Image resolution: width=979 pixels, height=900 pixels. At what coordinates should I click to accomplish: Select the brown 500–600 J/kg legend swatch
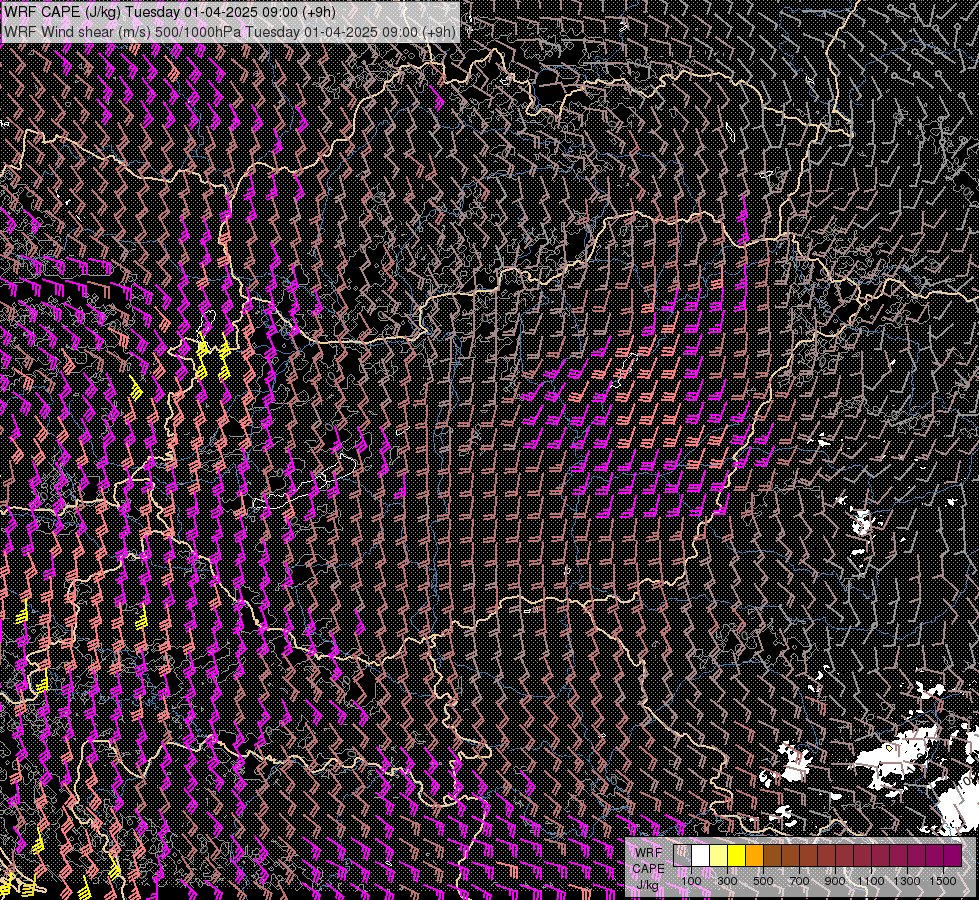[772, 856]
